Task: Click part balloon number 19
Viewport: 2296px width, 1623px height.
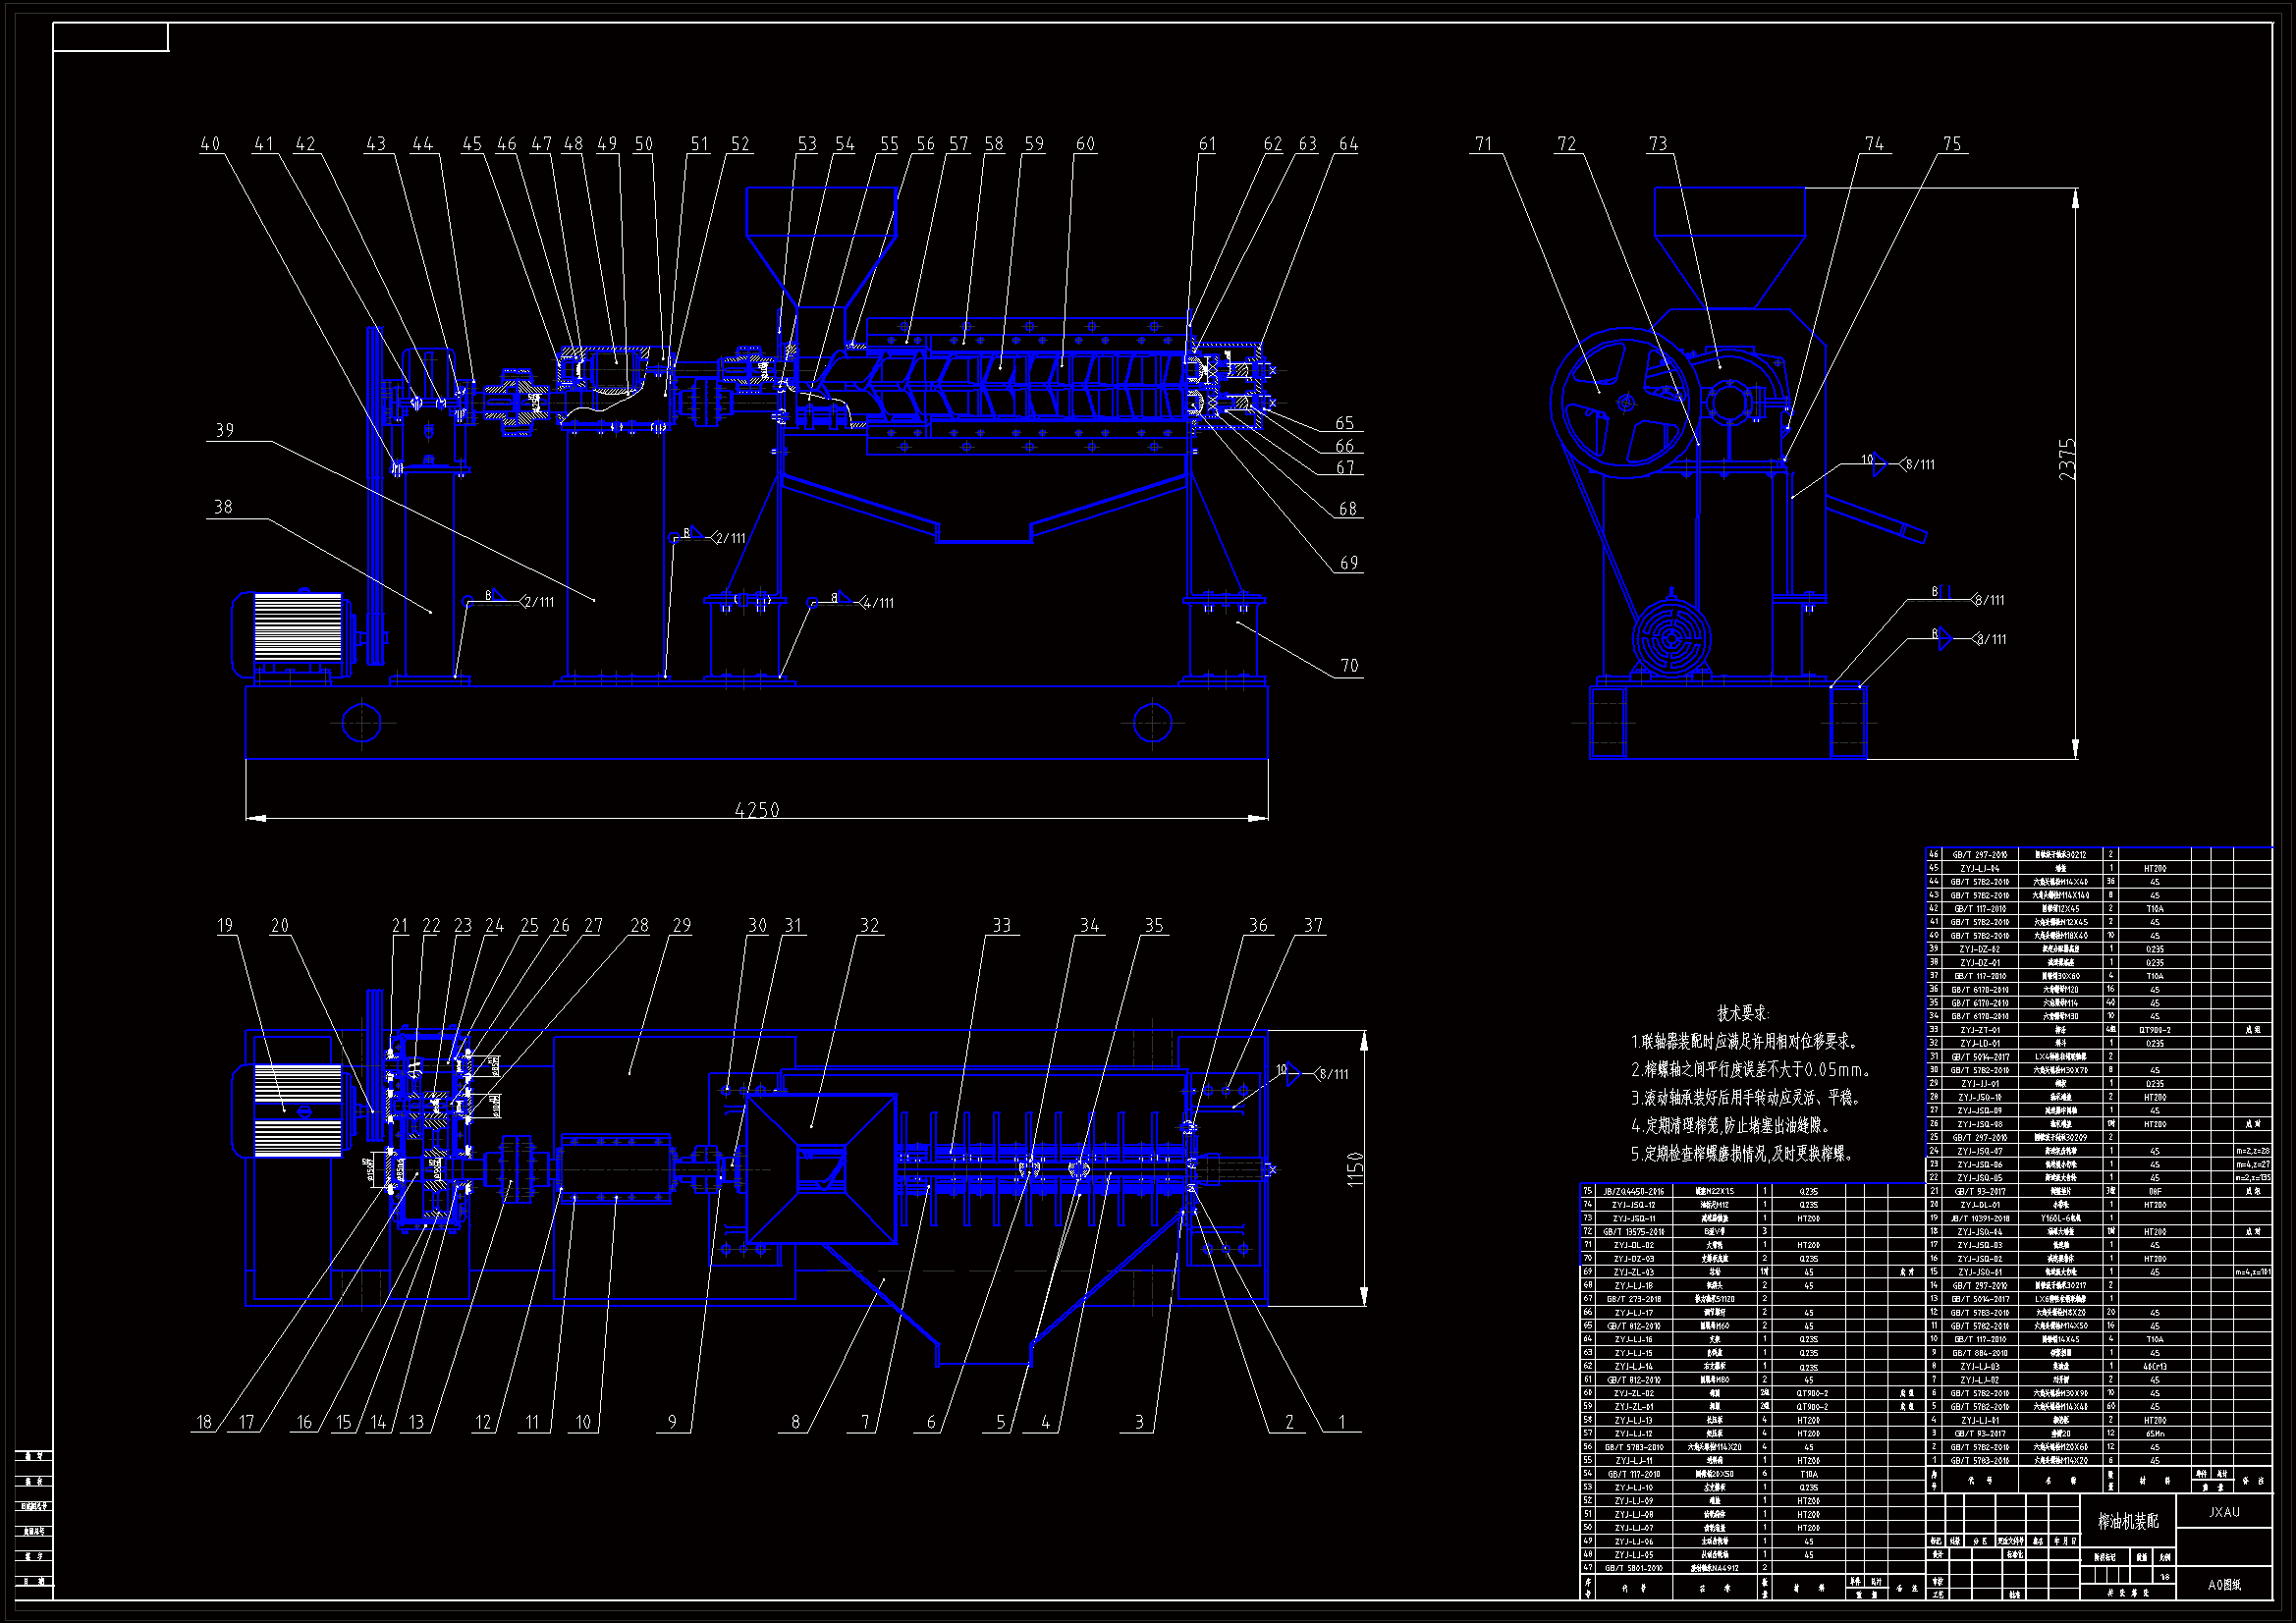Action: [225, 926]
